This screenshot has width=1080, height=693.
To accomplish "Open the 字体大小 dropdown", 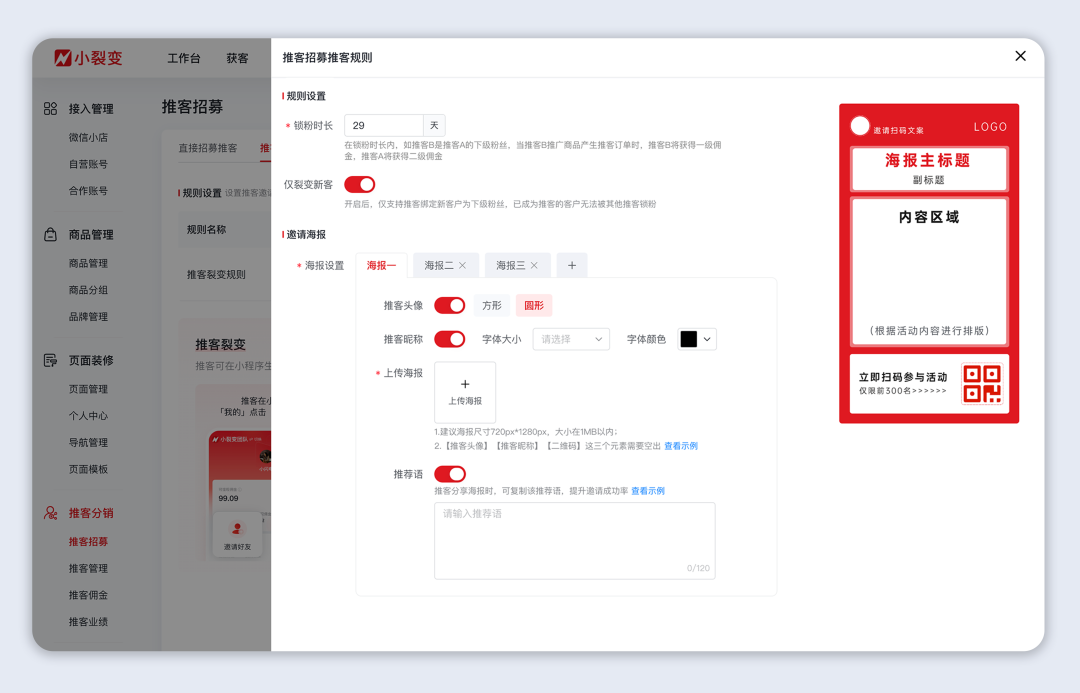I will pyautogui.click(x=571, y=339).
